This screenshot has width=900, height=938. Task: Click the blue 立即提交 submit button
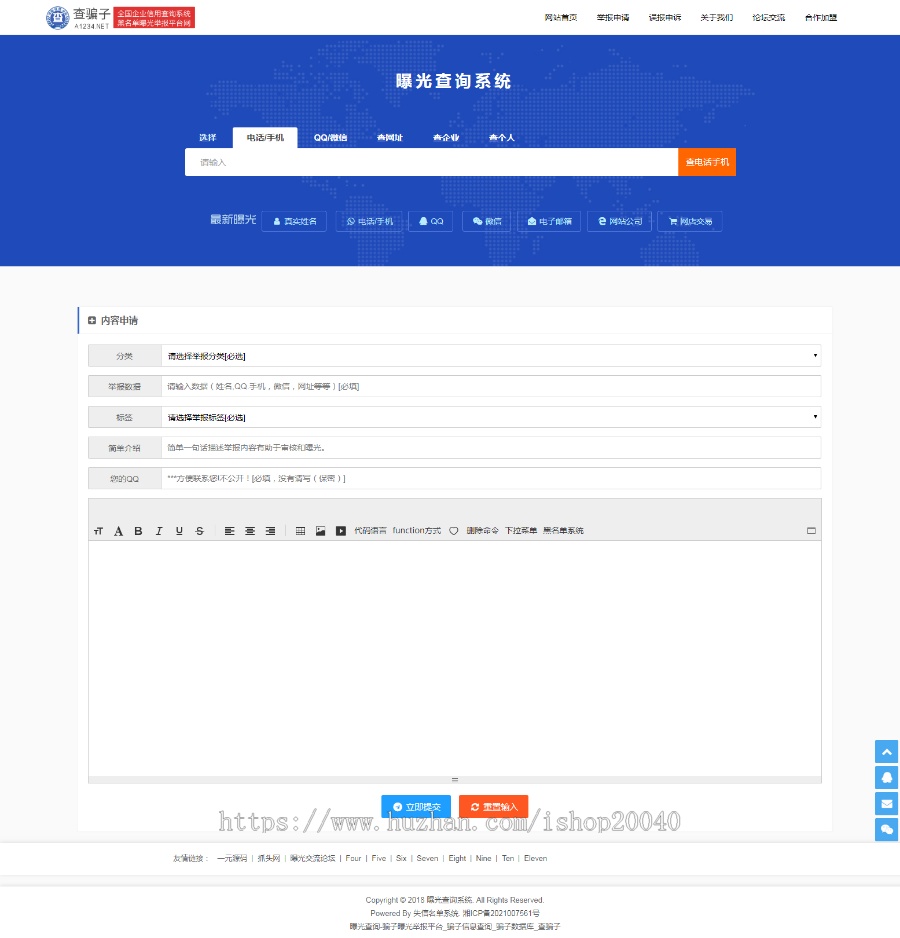[416, 806]
